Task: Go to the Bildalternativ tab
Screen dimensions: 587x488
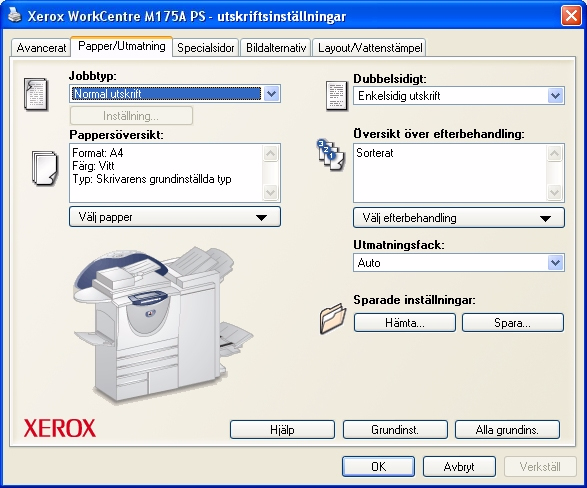Action: [x=276, y=48]
